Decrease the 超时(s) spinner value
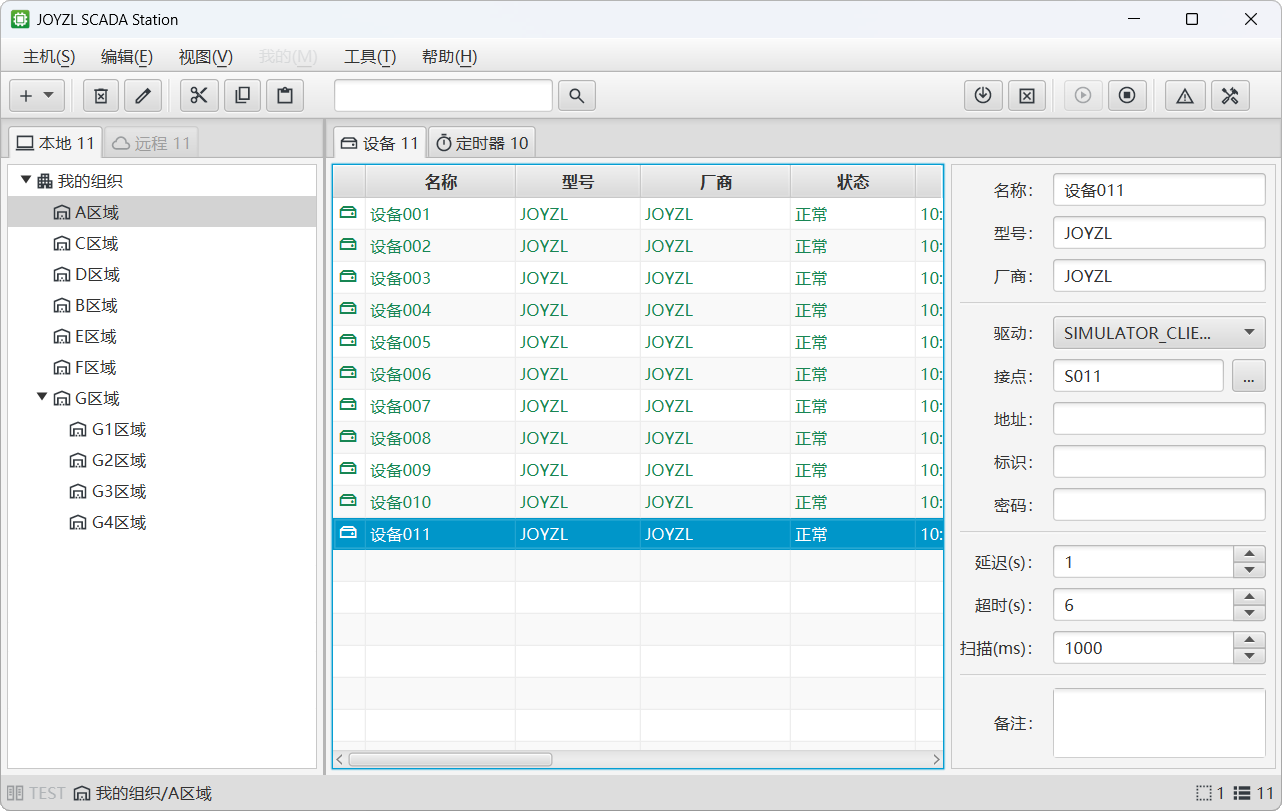This screenshot has height=811, width=1282. pyautogui.click(x=1249, y=613)
